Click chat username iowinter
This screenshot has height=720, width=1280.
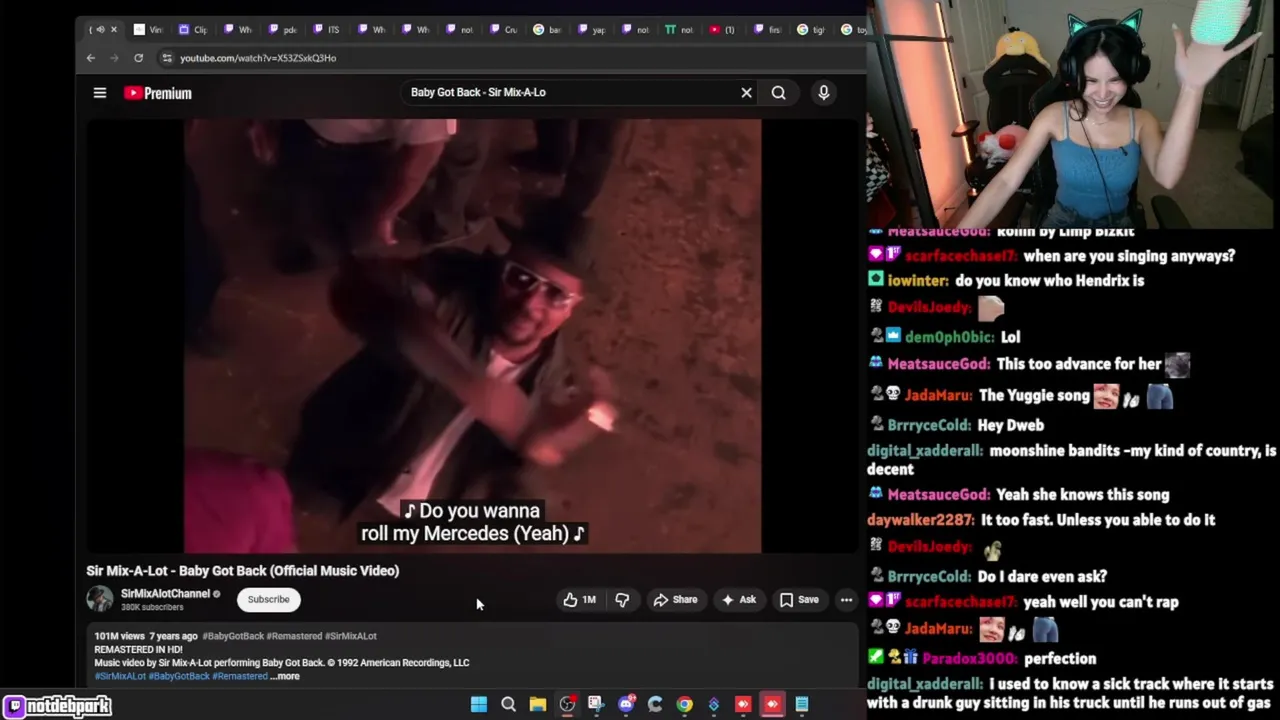pos(916,281)
